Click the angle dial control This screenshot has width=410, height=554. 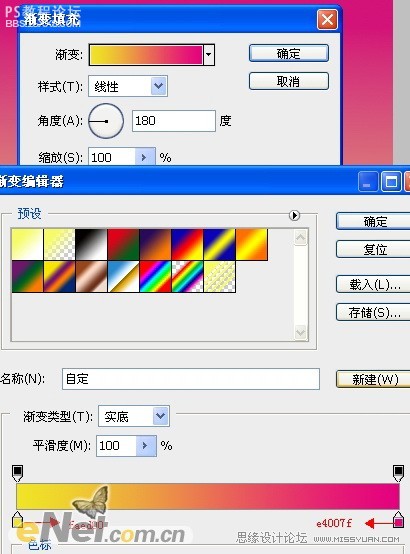[106, 121]
